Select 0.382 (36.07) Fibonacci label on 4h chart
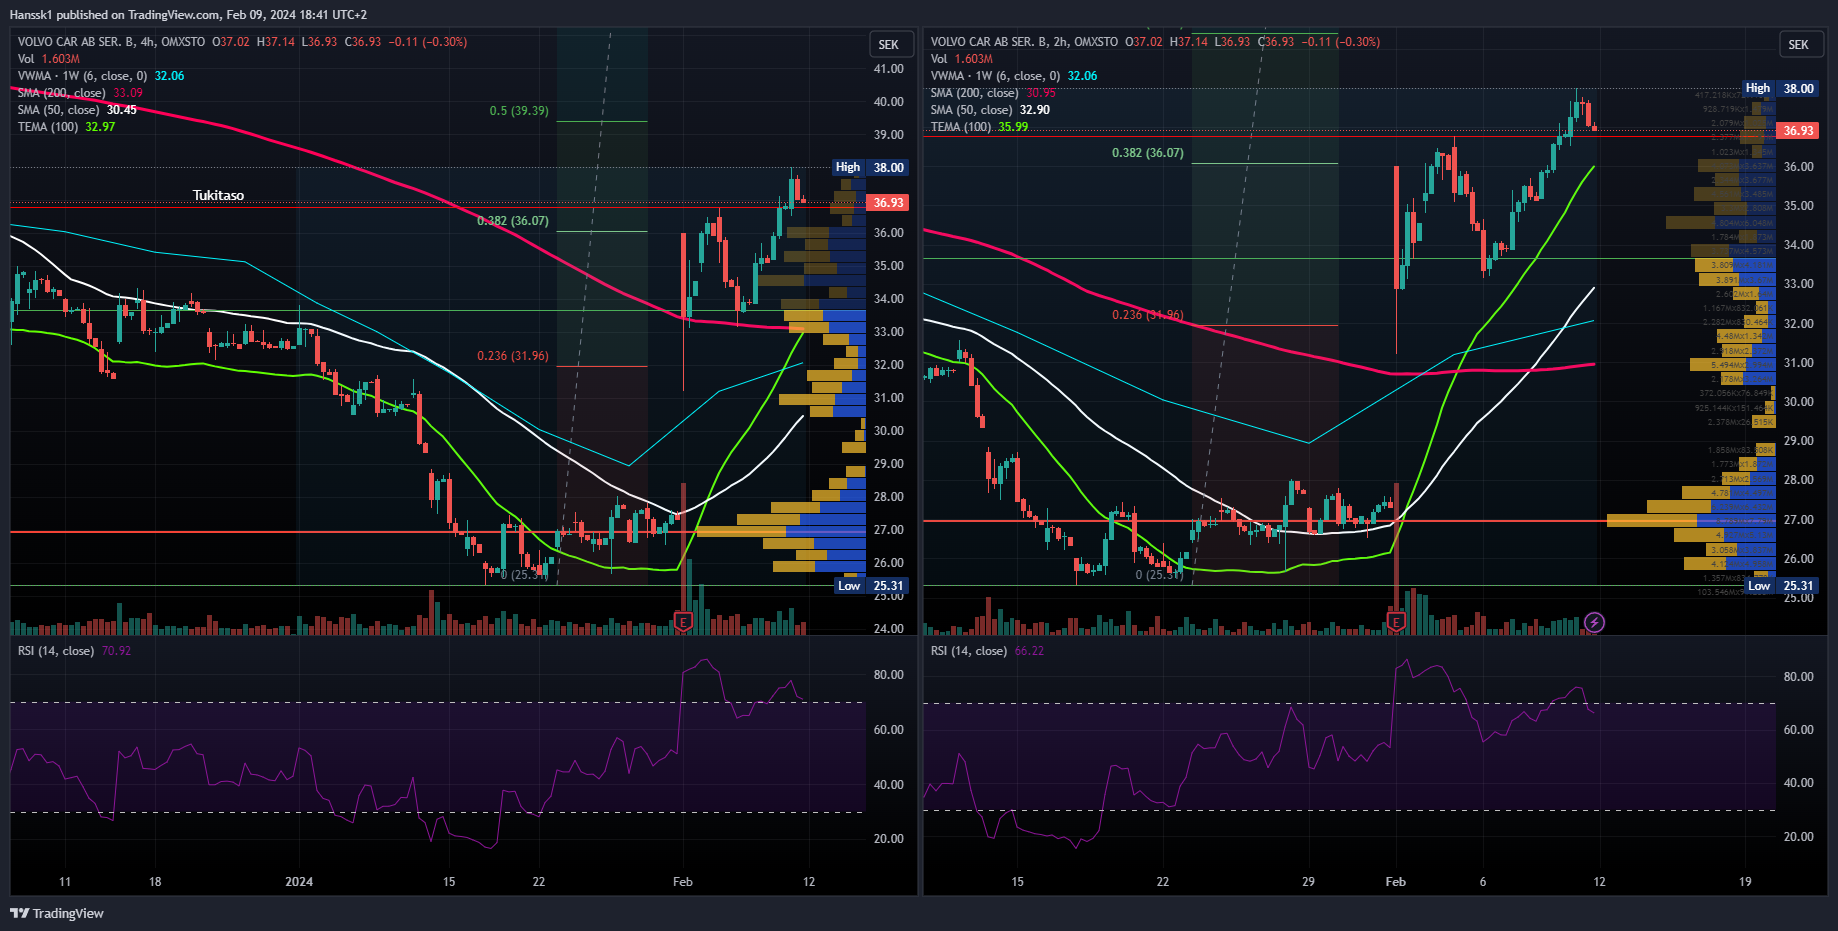The width and height of the screenshot is (1838, 931). [x=513, y=221]
